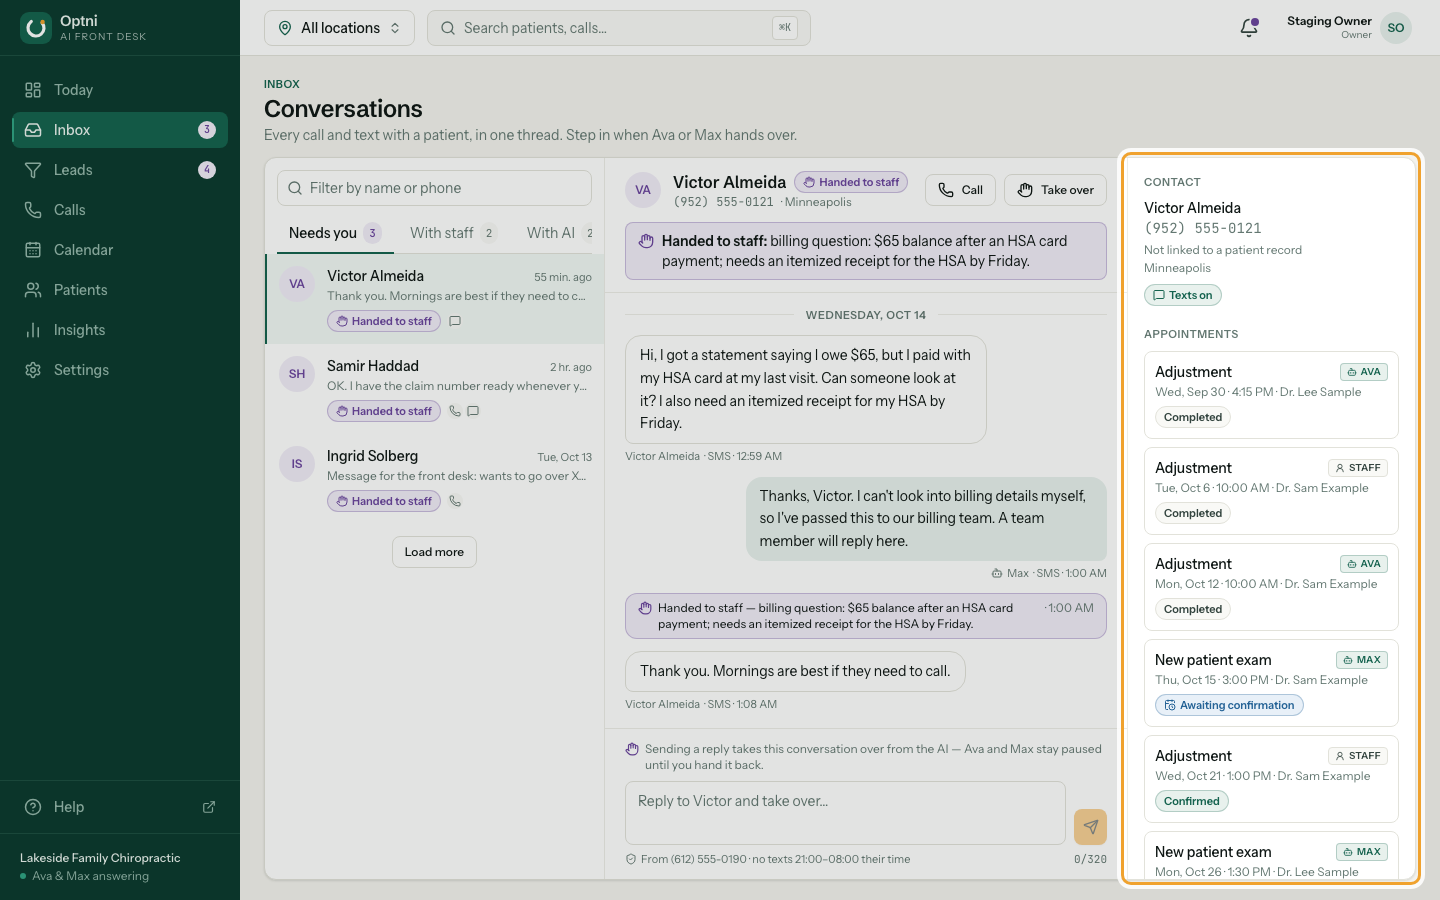The width and height of the screenshot is (1440, 900).
Task: Open Help external link icon
Action: pos(209,807)
